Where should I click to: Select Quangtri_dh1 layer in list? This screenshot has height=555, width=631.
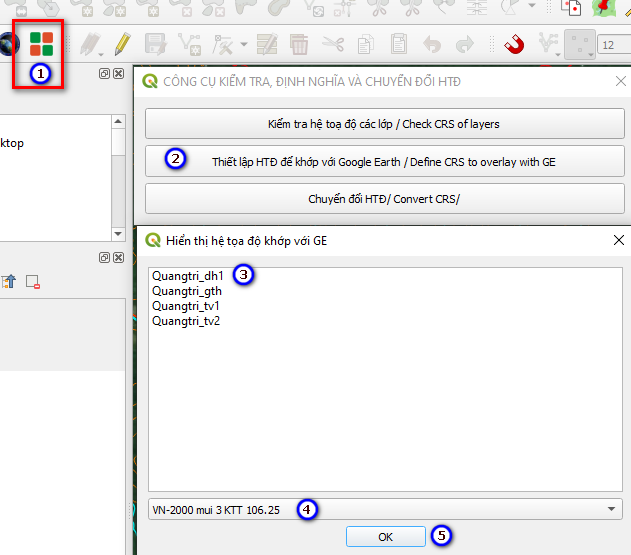coord(188,276)
